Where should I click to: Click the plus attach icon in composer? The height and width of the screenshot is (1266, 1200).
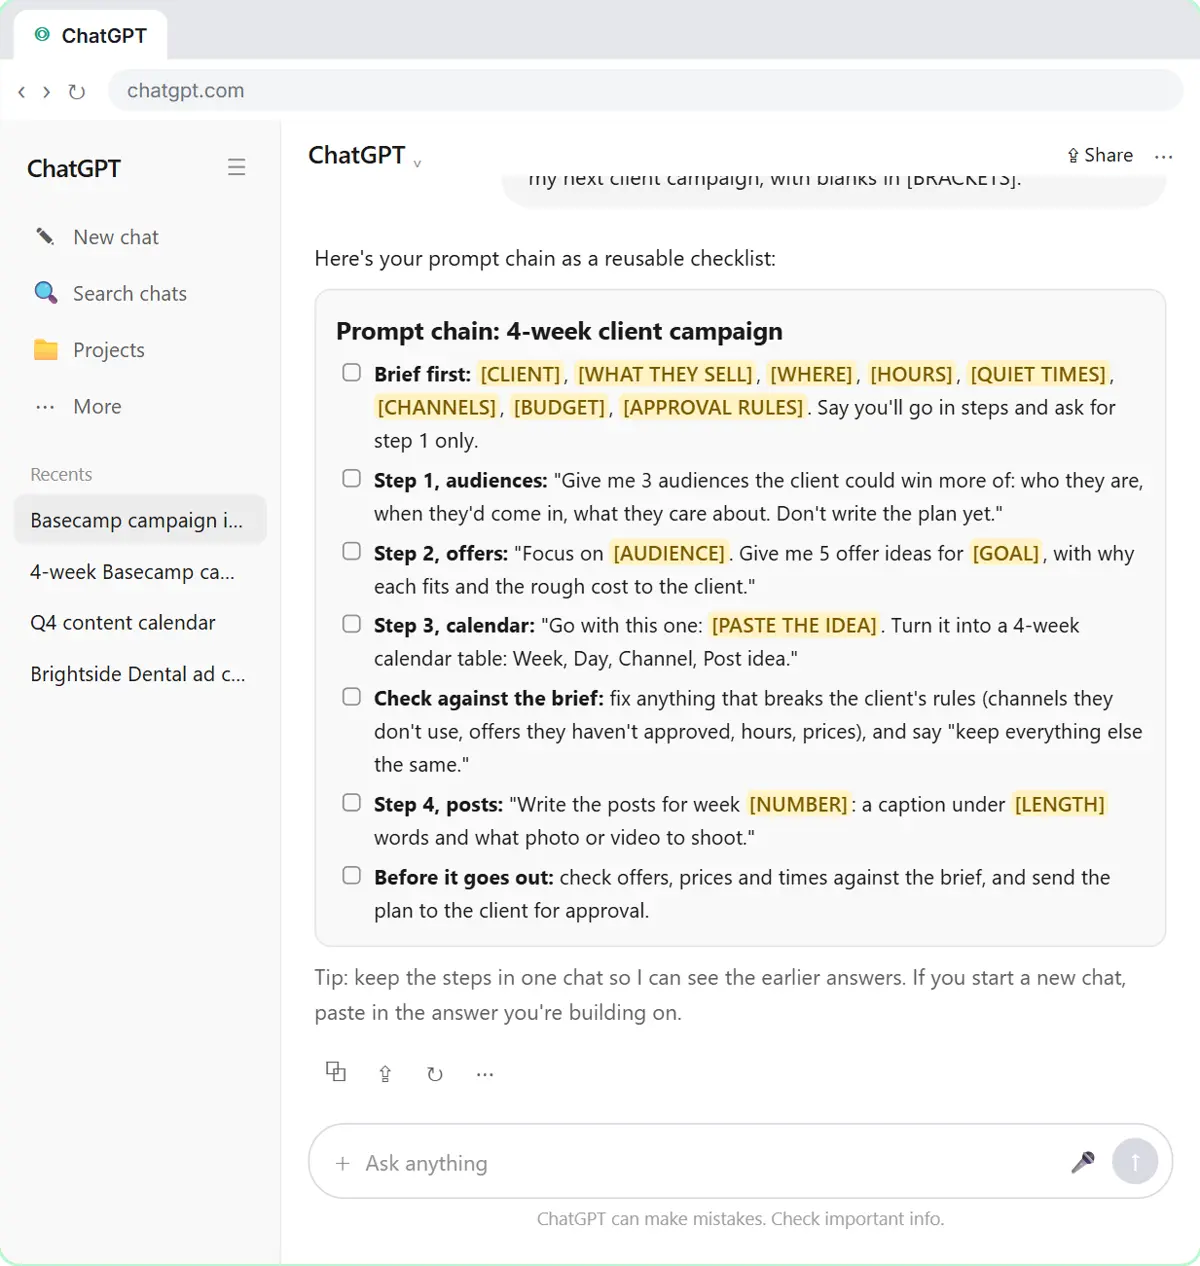(x=342, y=1163)
